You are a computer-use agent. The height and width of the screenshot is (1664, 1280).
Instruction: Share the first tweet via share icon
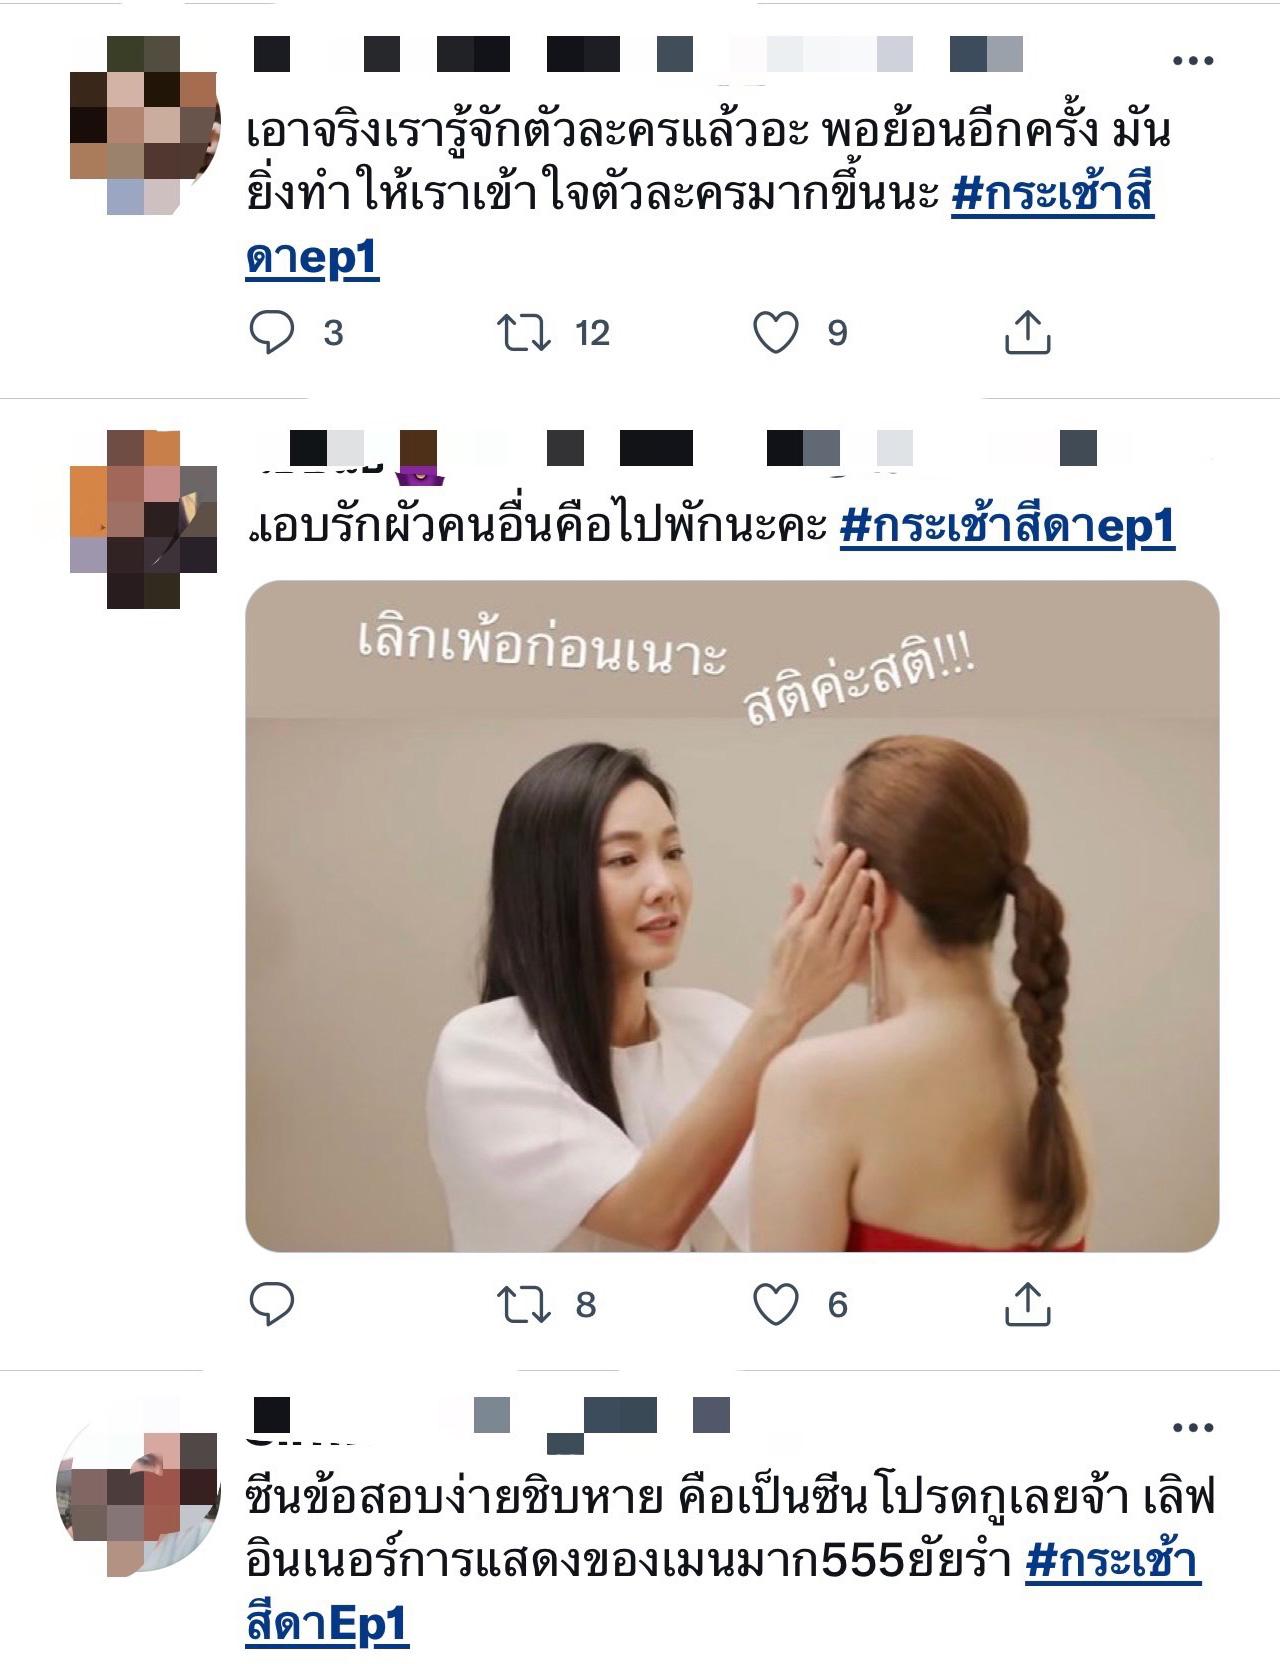point(1027,332)
